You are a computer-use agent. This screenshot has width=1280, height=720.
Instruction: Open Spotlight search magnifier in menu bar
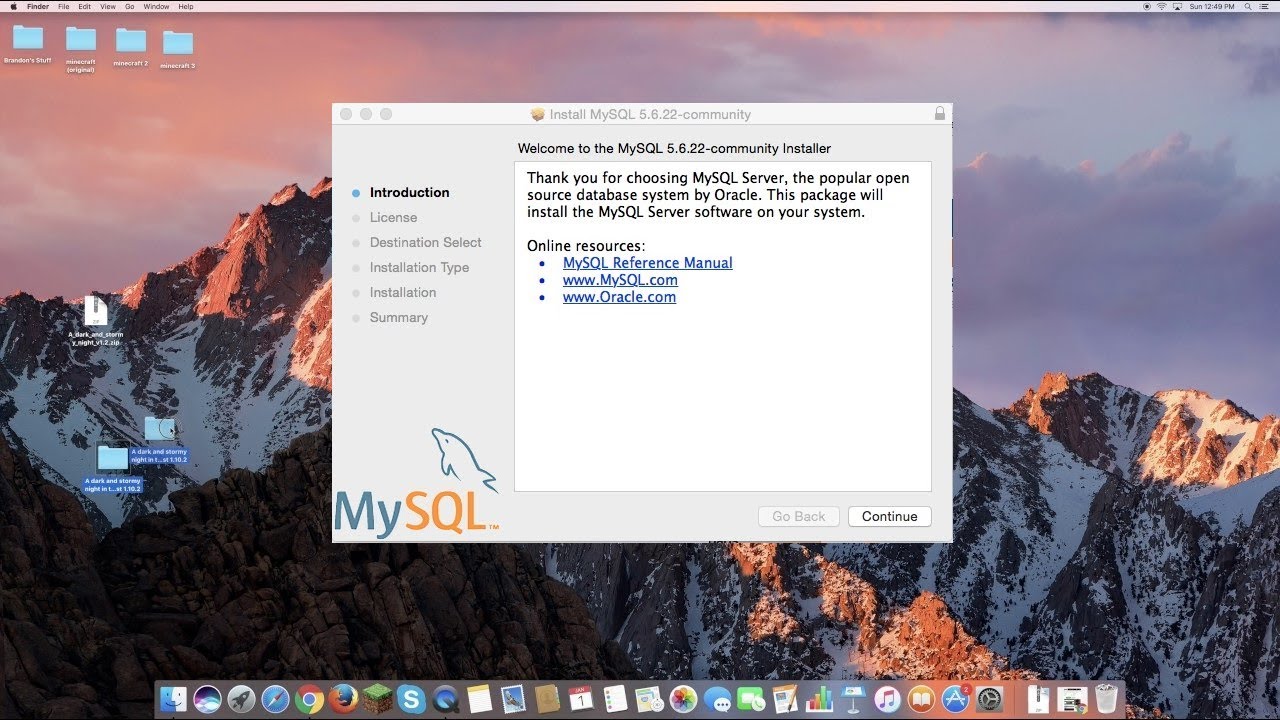(1248, 6)
